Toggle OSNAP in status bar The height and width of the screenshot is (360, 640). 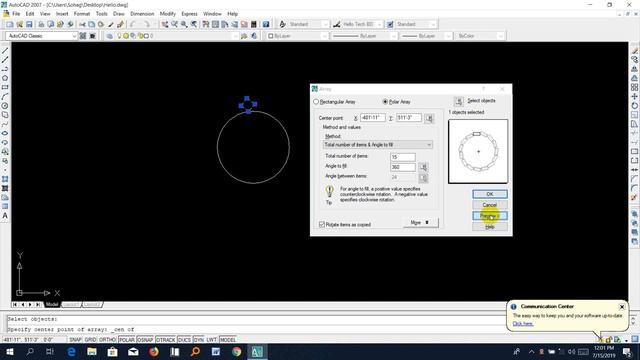point(145,340)
